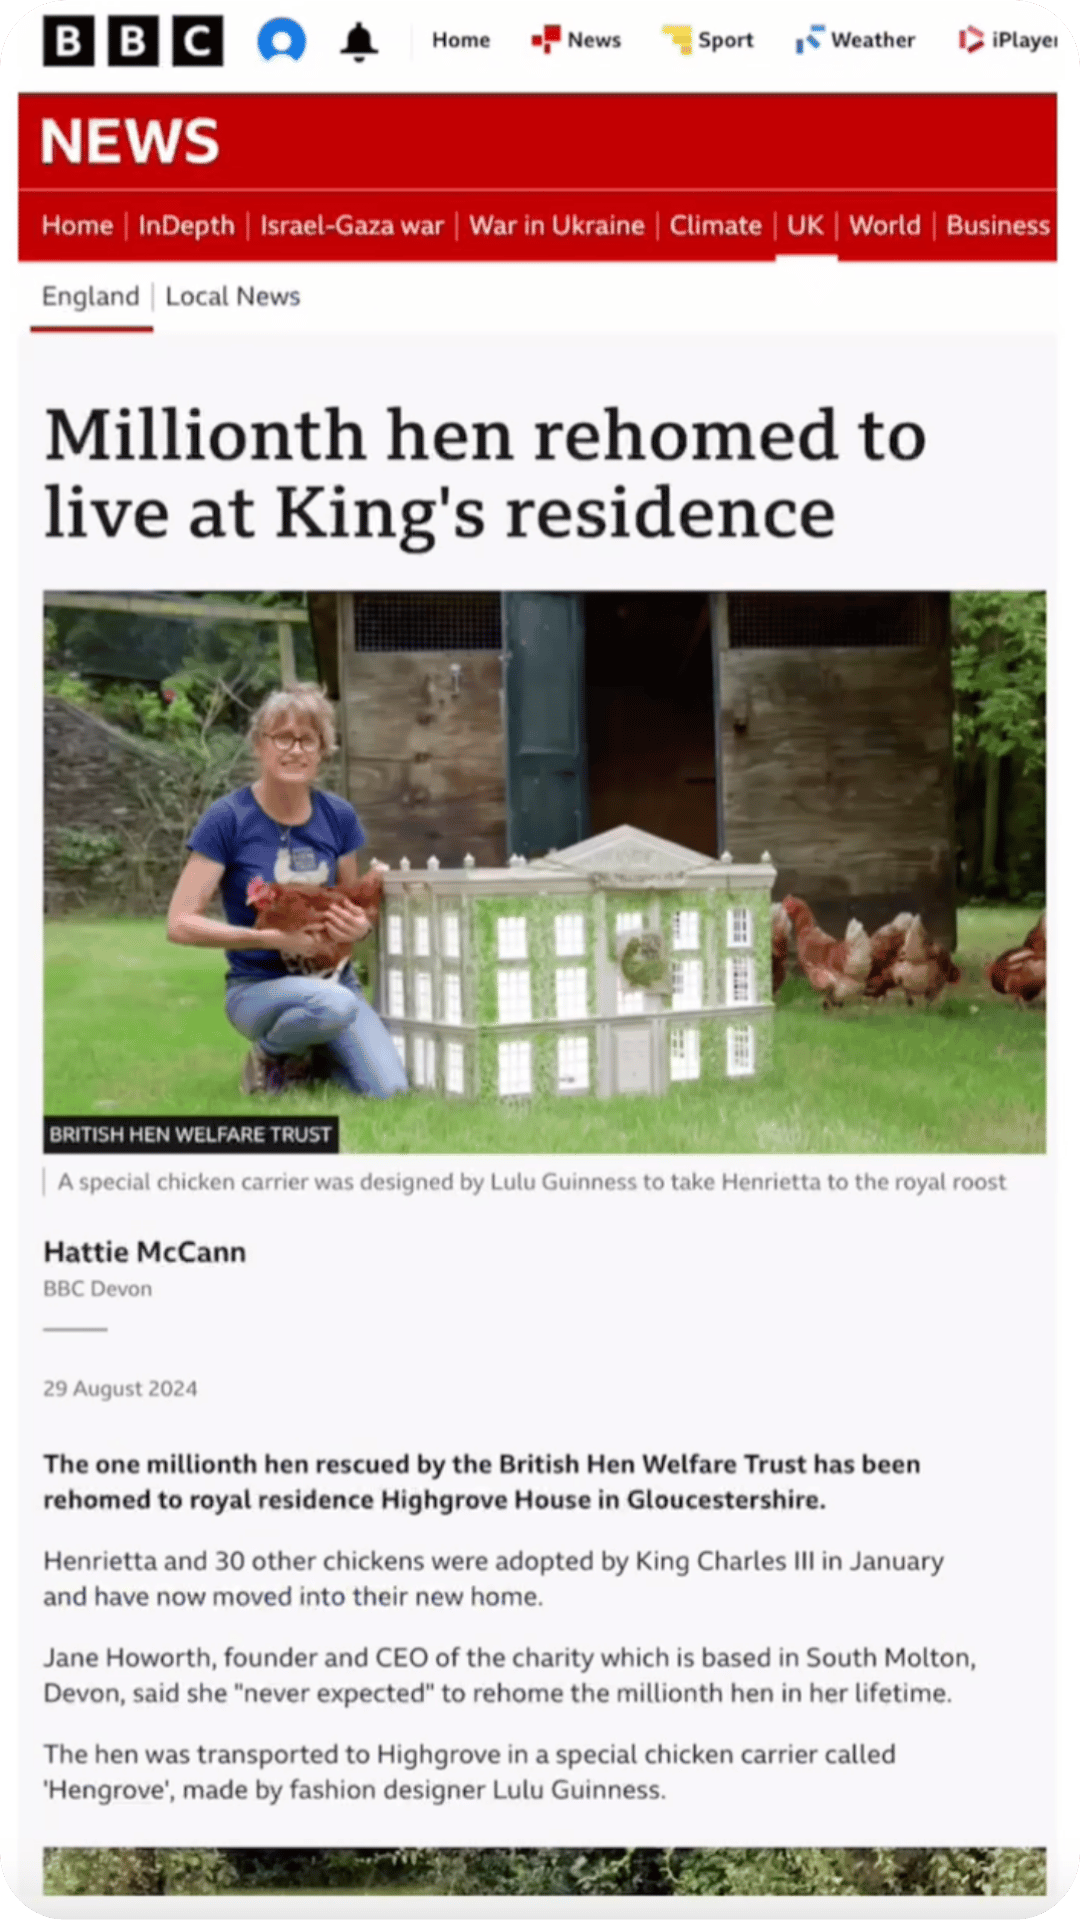Switch to England sub-tab
The width and height of the screenshot is (1080, 1920).
(x=90, y=297)
